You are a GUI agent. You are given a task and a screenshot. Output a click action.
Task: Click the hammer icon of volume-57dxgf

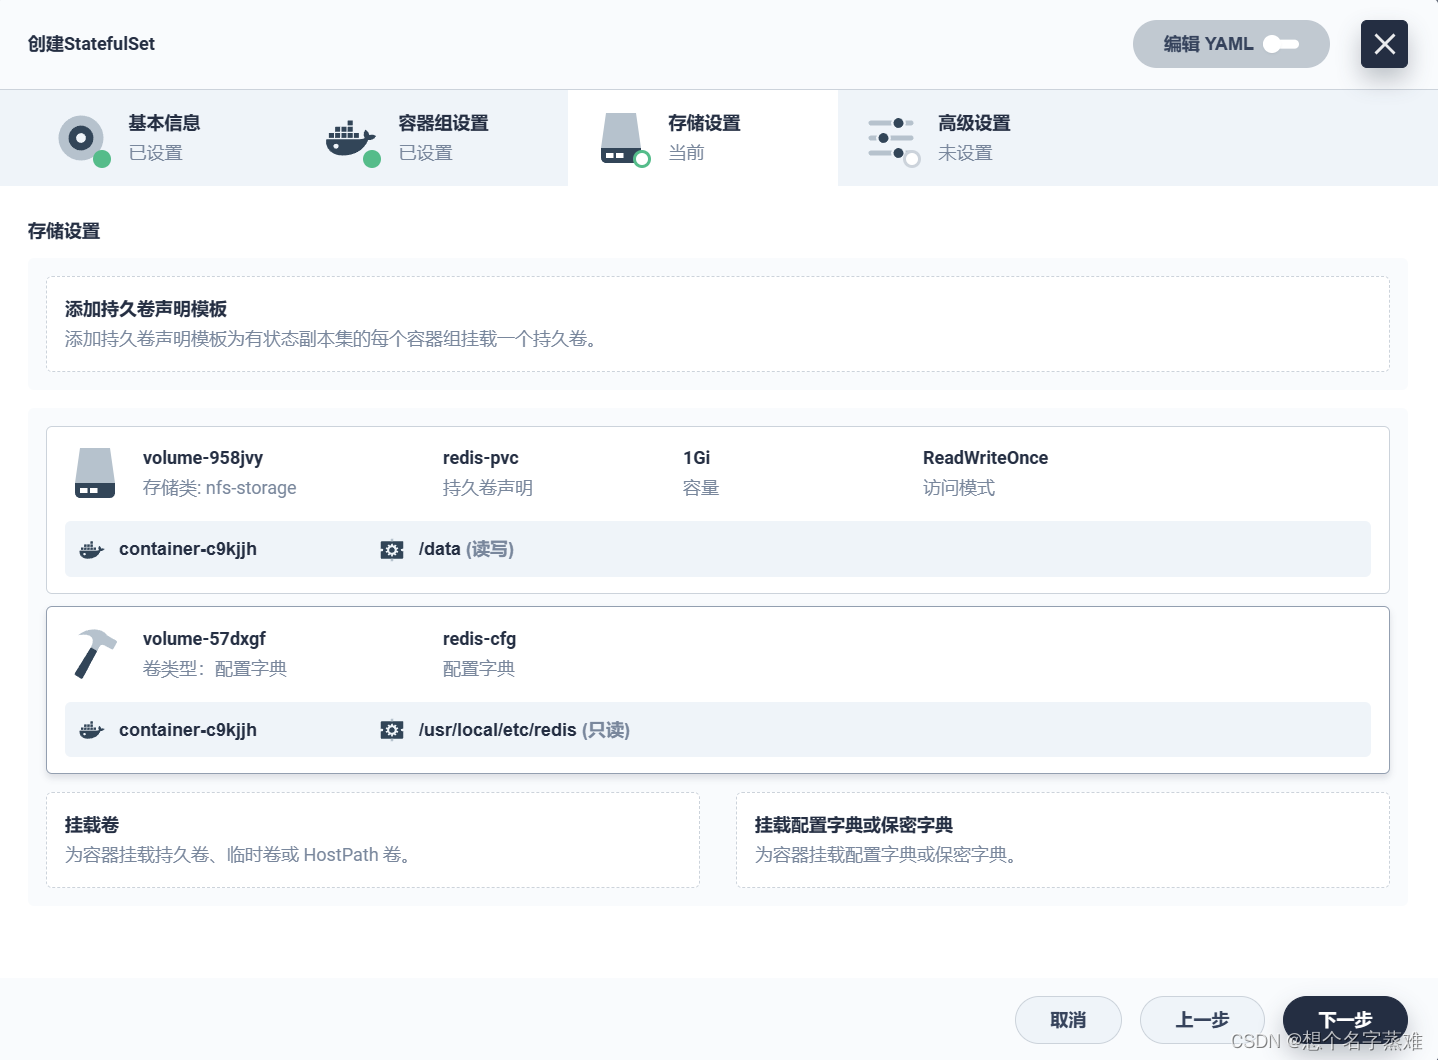(95, 654)
